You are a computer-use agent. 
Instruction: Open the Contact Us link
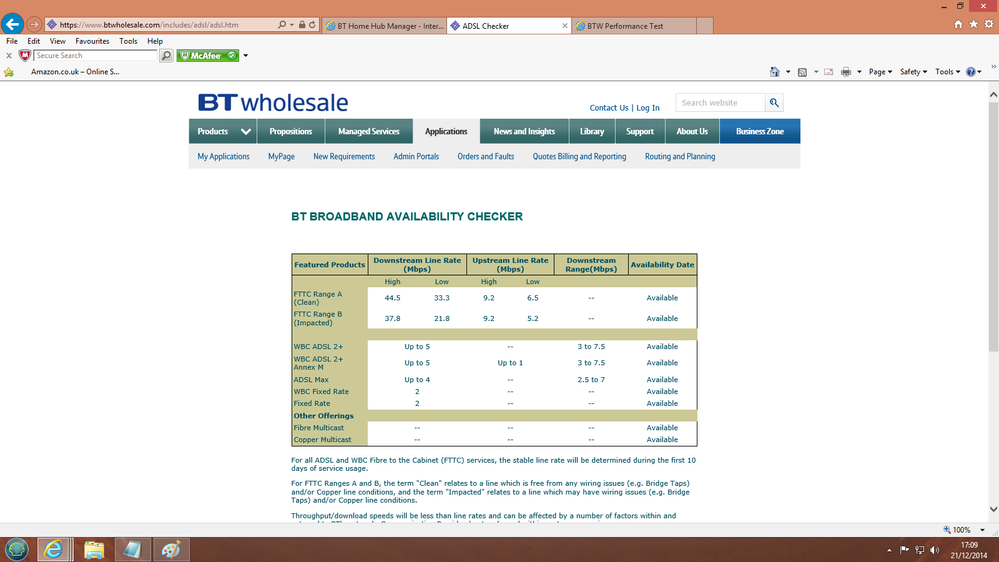[608, 108]
